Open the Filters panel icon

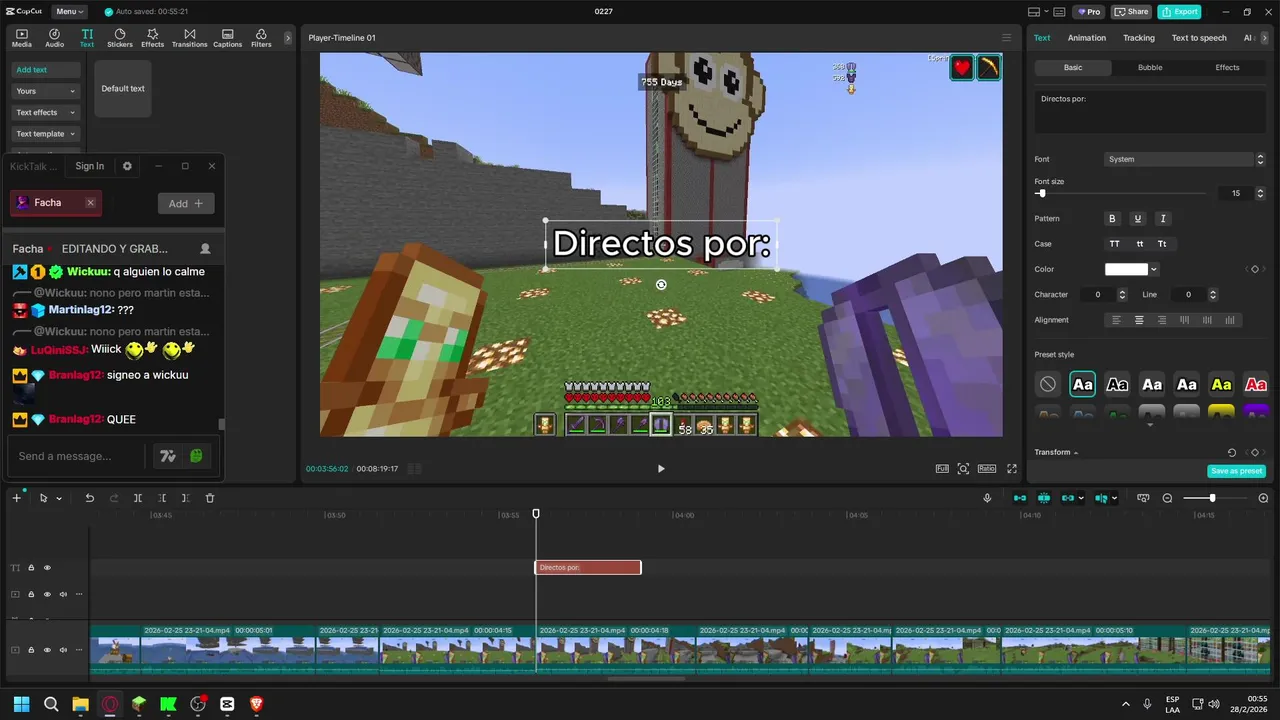point(261,38)
